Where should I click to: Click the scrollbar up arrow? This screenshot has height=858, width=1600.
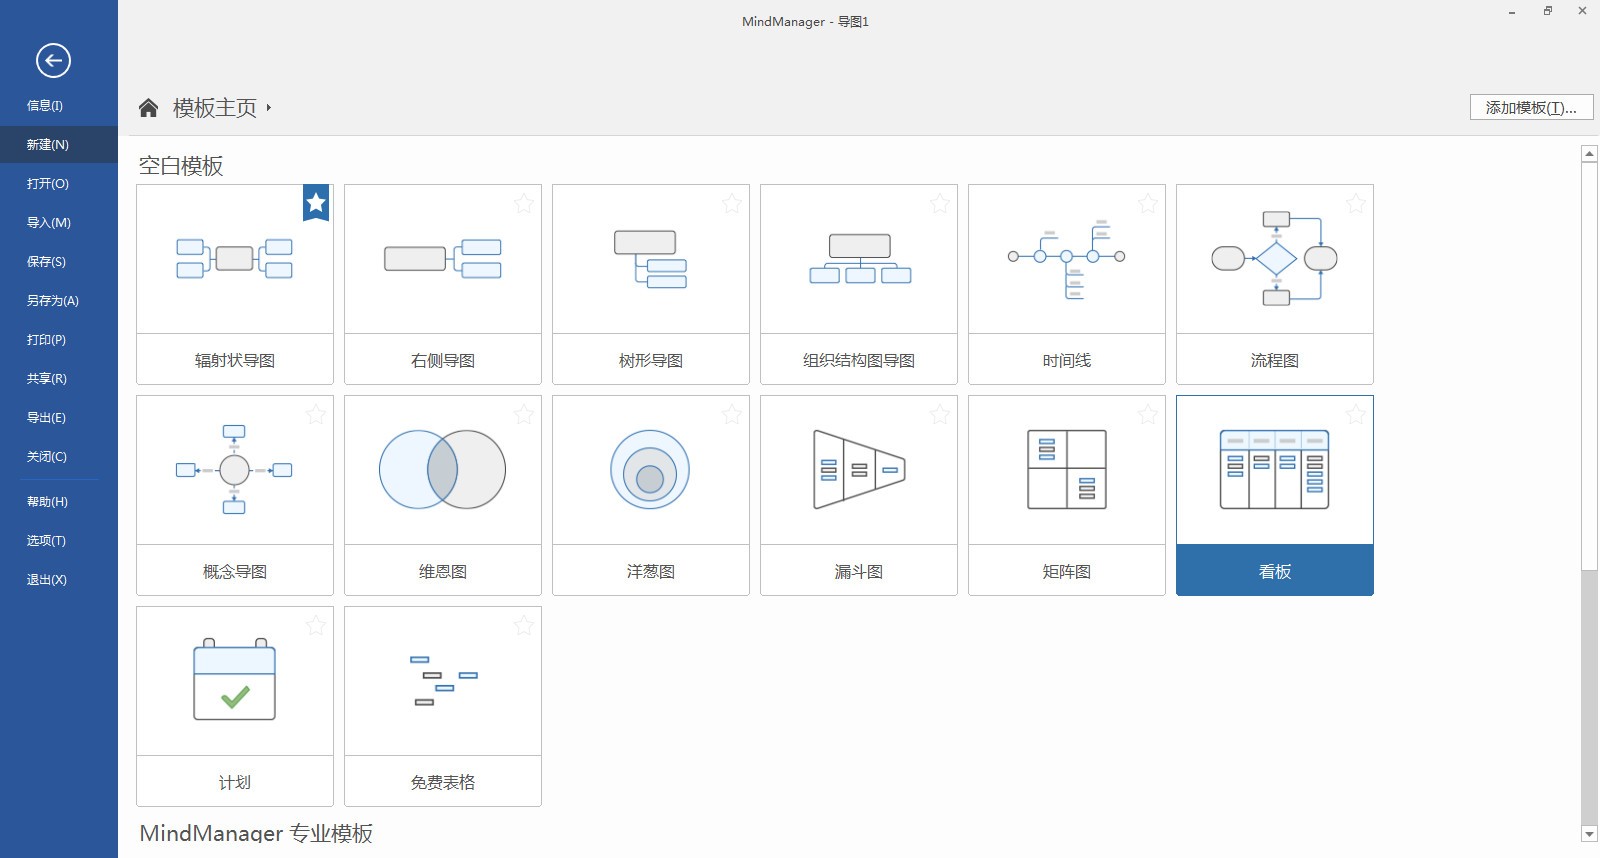pyautogui.click(x=1589, y=154)
